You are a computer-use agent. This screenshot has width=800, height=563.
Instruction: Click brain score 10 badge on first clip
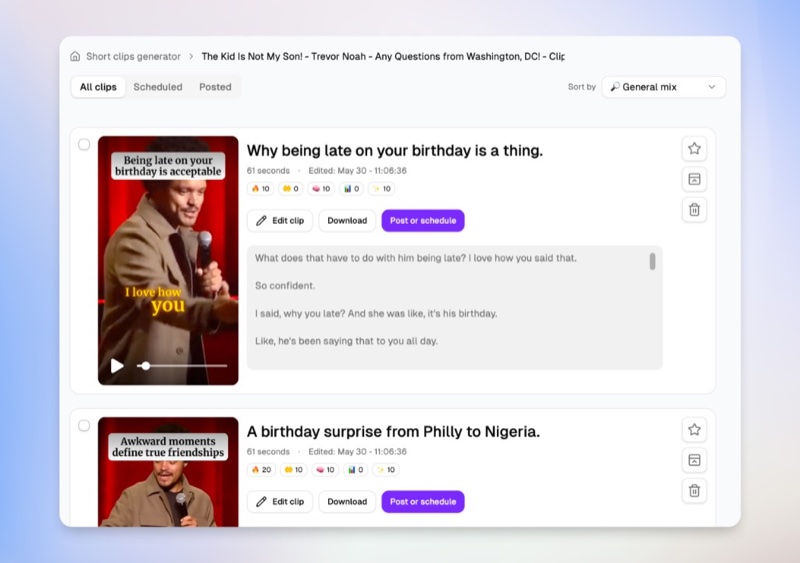point(321,189)
